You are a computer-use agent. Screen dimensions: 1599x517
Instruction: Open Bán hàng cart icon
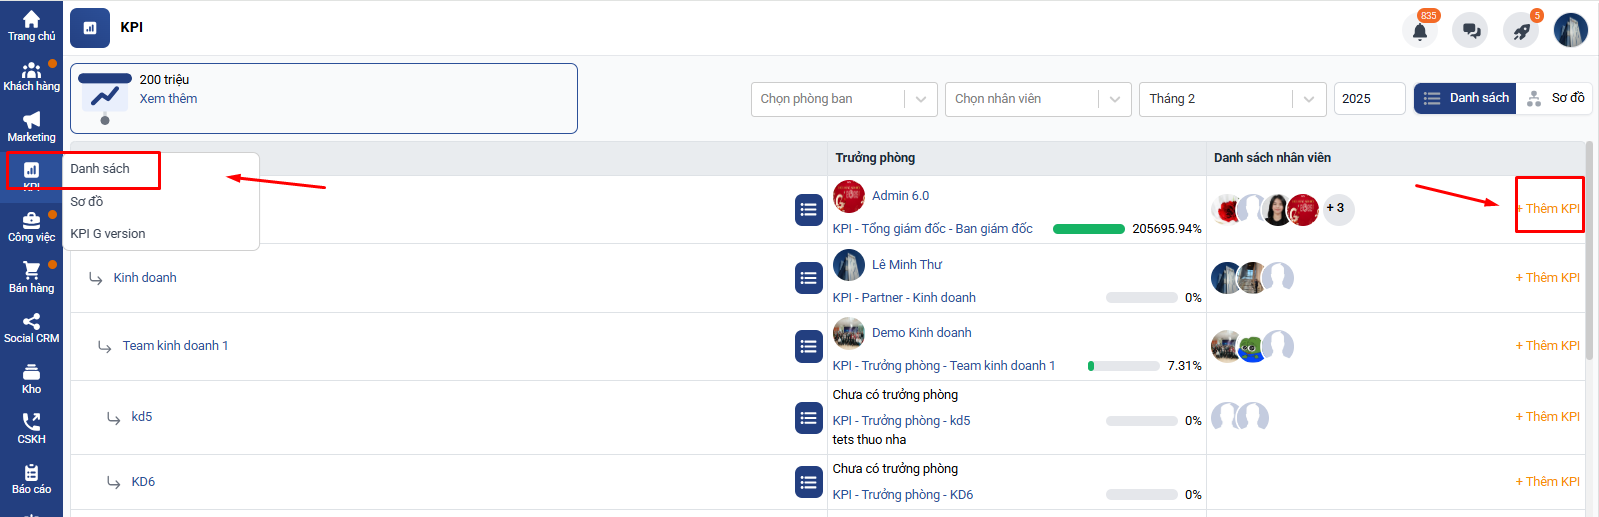click(31, 277)
